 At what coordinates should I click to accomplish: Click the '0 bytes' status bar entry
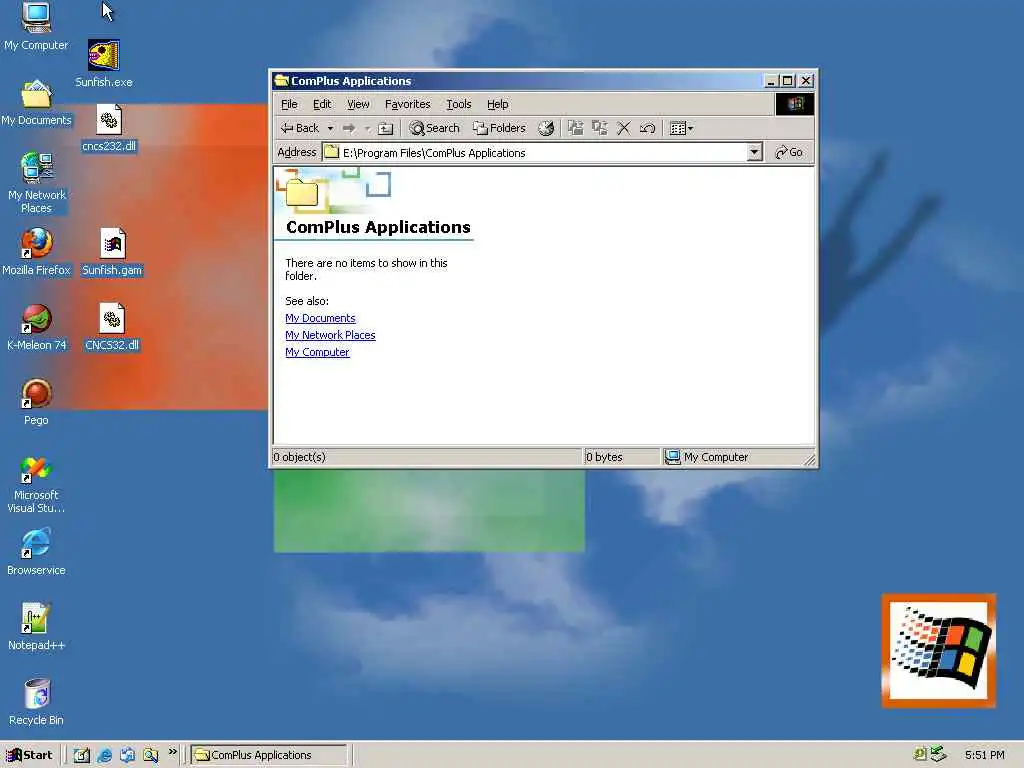coord(604,457)
